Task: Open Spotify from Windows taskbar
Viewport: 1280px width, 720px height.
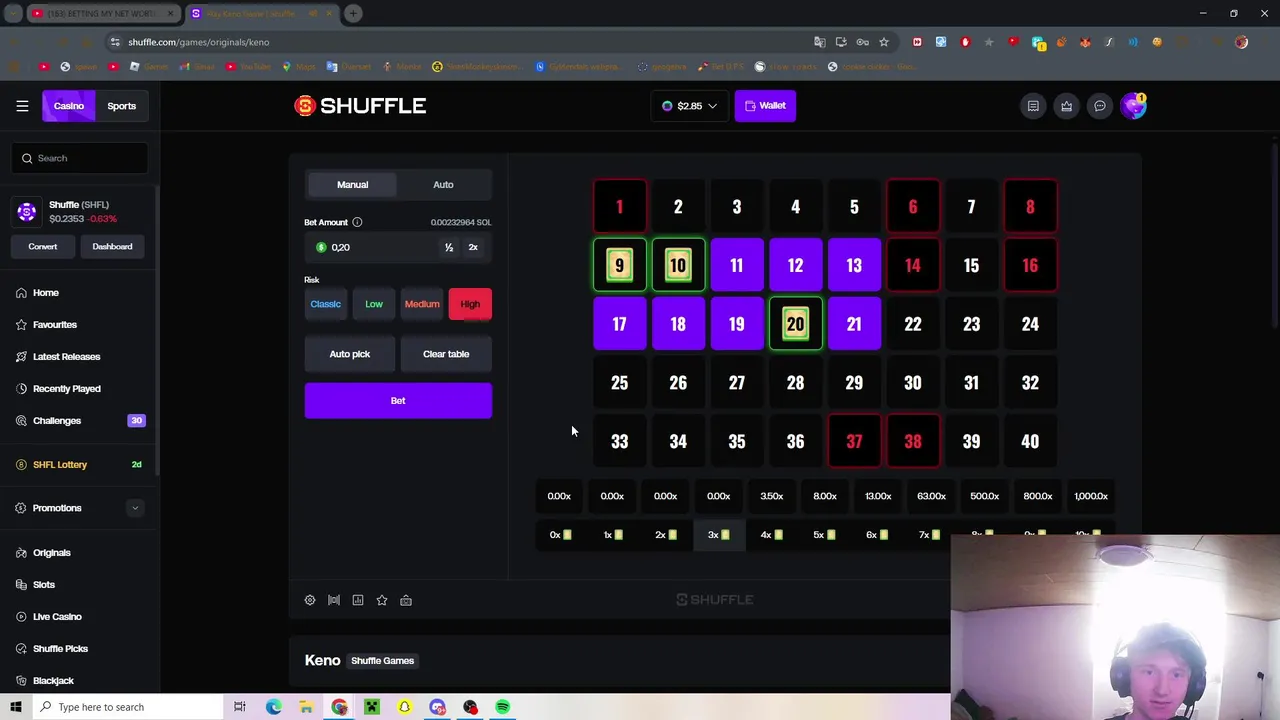Action: pyautogui.click(x=503, y=707)
